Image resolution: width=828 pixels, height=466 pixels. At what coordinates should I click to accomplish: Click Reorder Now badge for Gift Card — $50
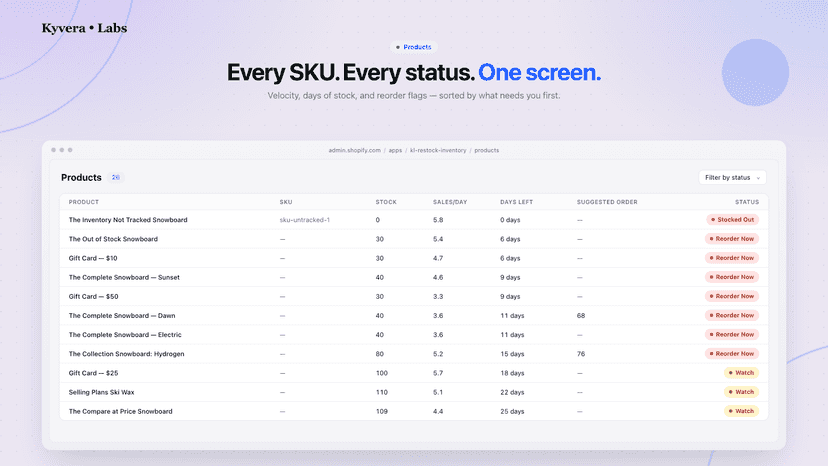[732, 296]
